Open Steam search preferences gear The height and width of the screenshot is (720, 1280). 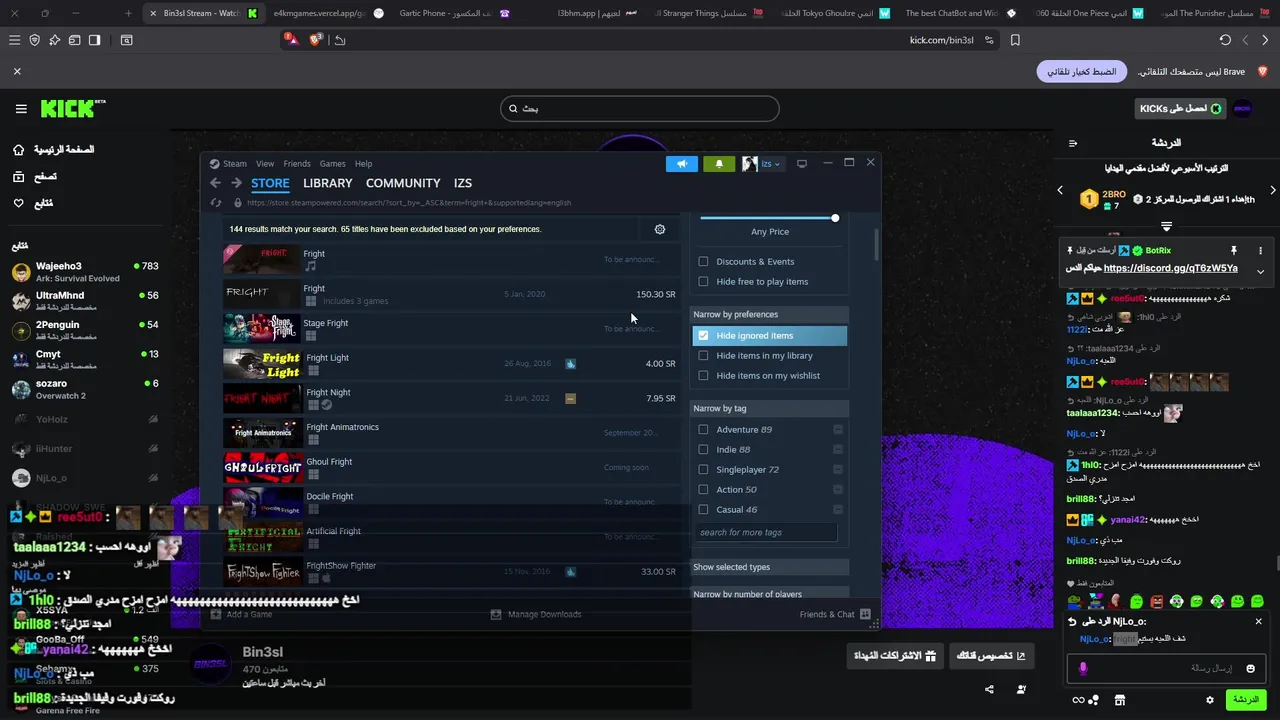[x=660, y=229]
